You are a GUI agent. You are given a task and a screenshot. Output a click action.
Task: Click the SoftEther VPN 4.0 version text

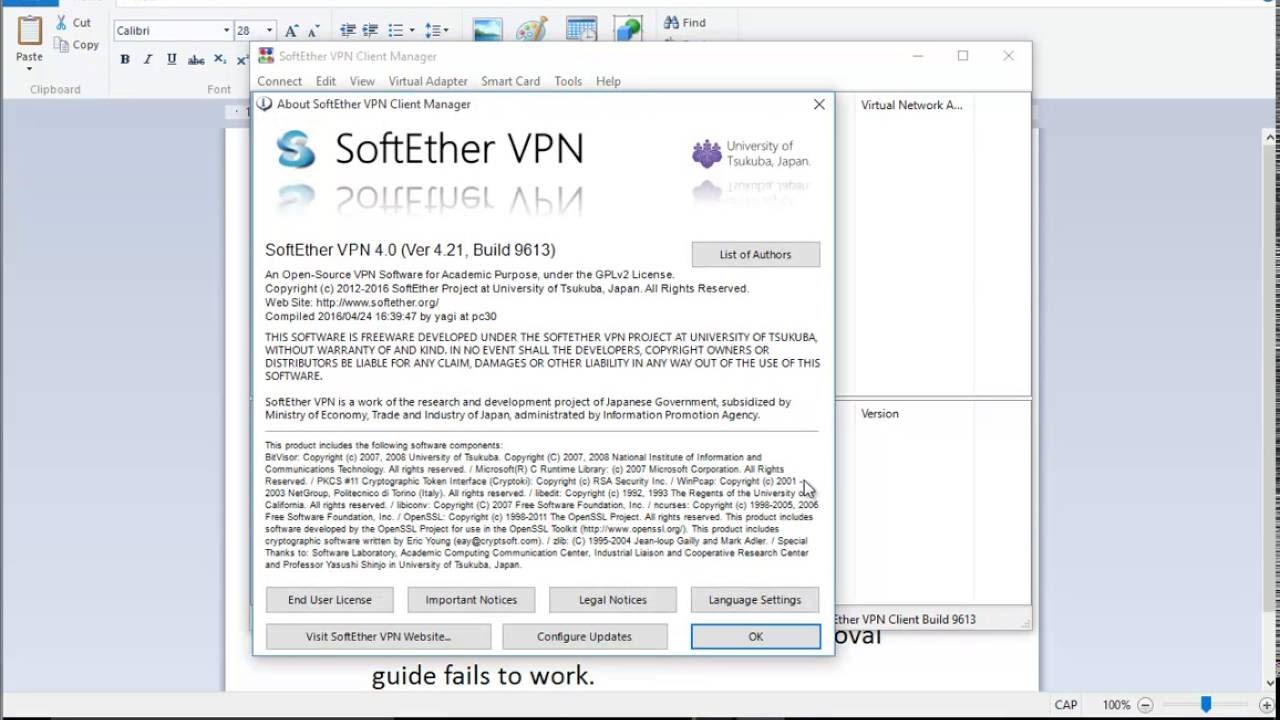(x=410, y=250)
